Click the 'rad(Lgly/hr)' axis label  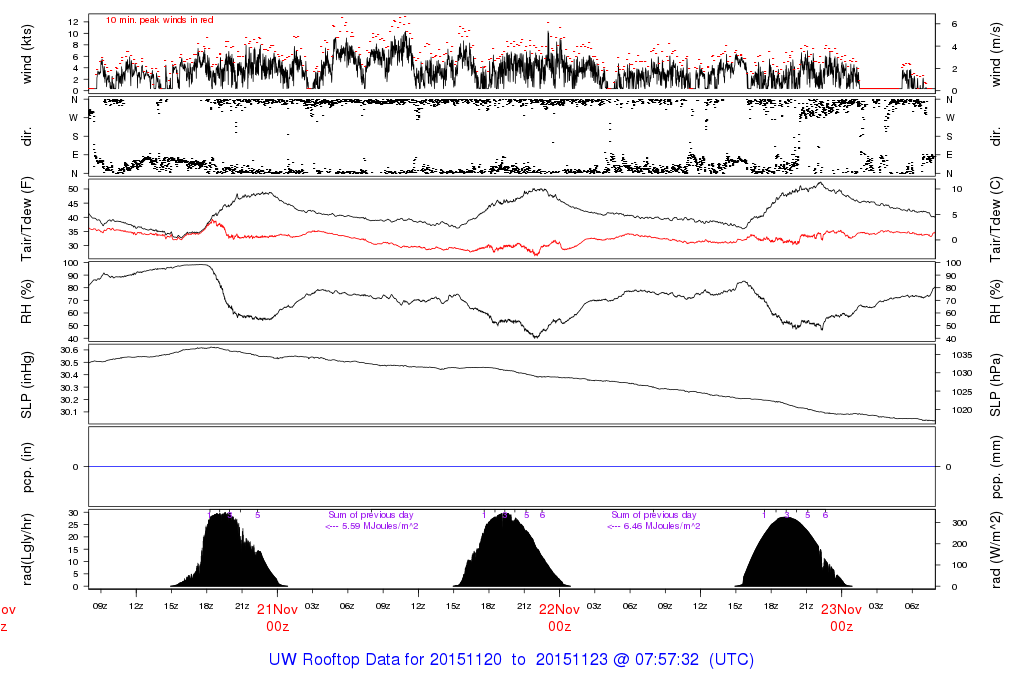click(x=27, y=548)
